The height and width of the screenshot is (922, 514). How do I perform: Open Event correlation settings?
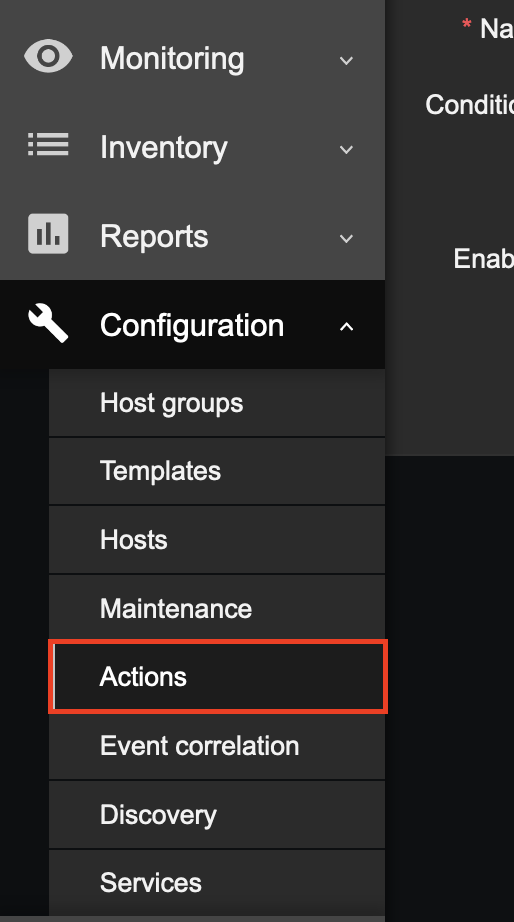pyautogui.click(x=217, y=746)
